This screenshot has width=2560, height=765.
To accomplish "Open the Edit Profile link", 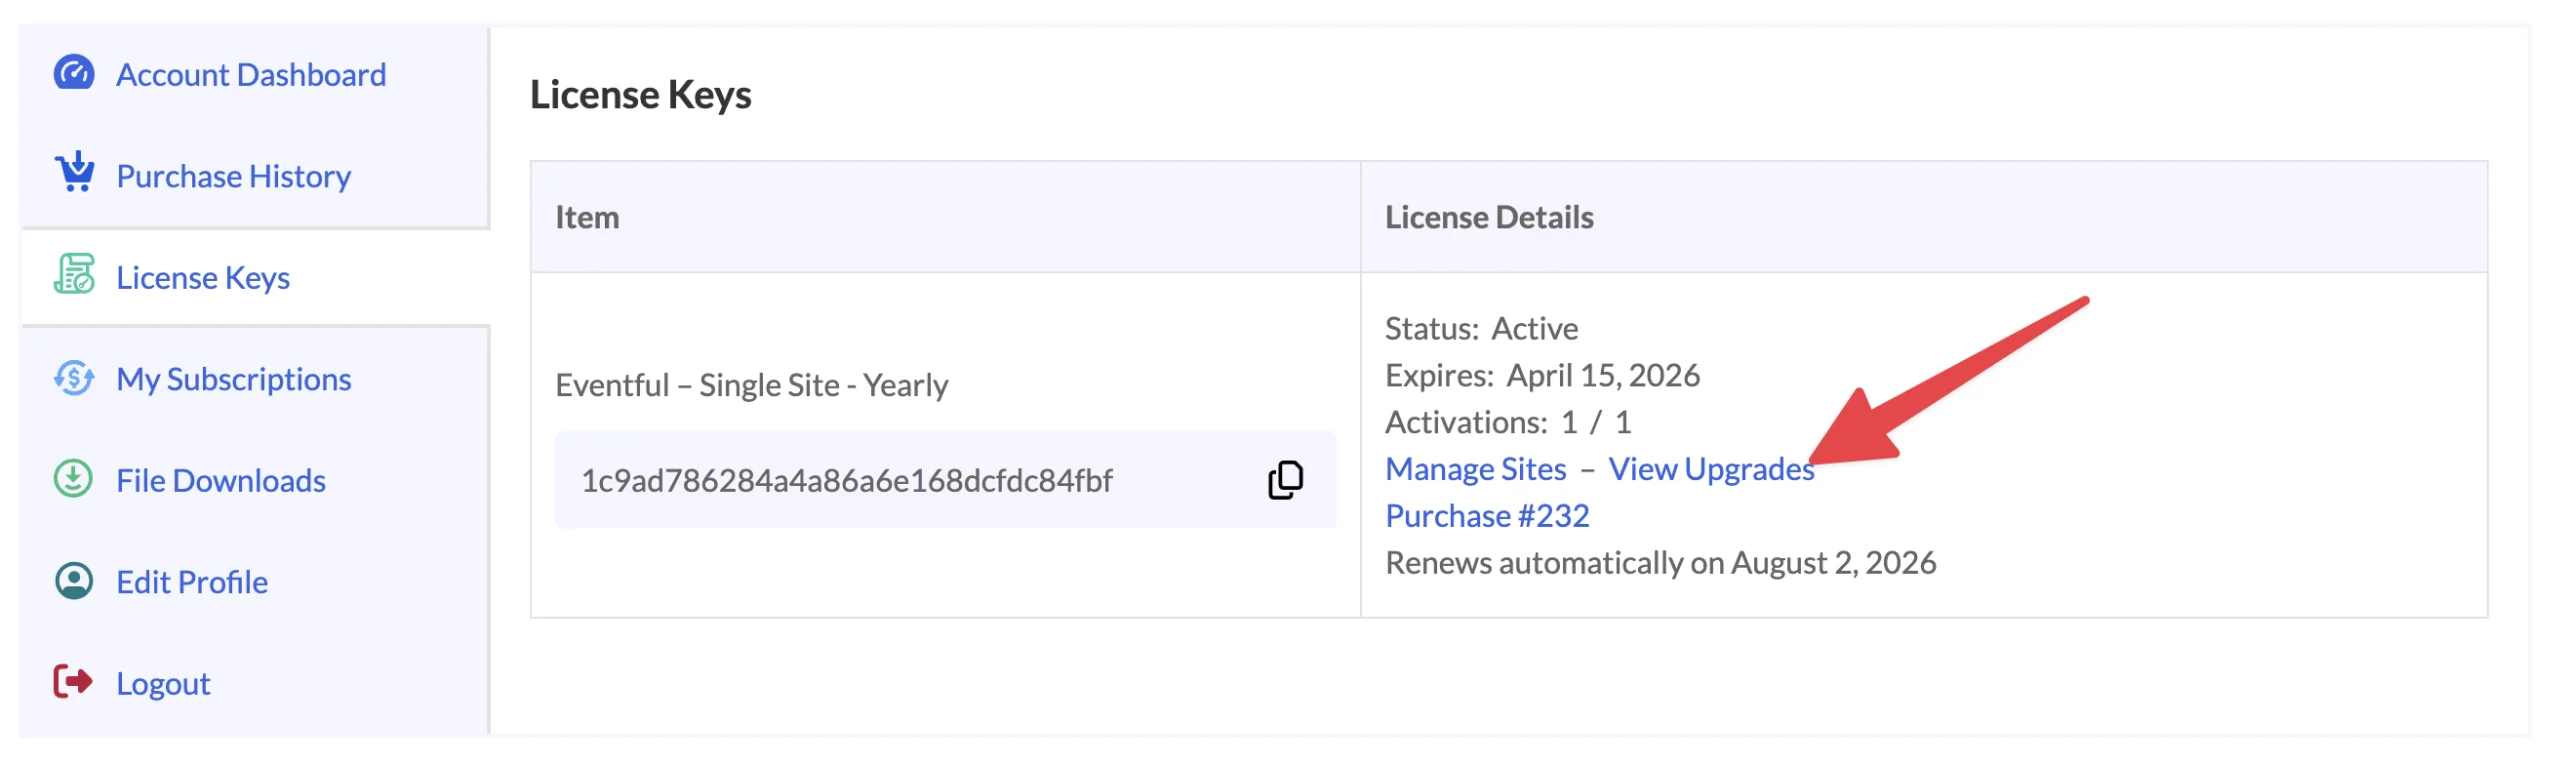I will [192, 583].
